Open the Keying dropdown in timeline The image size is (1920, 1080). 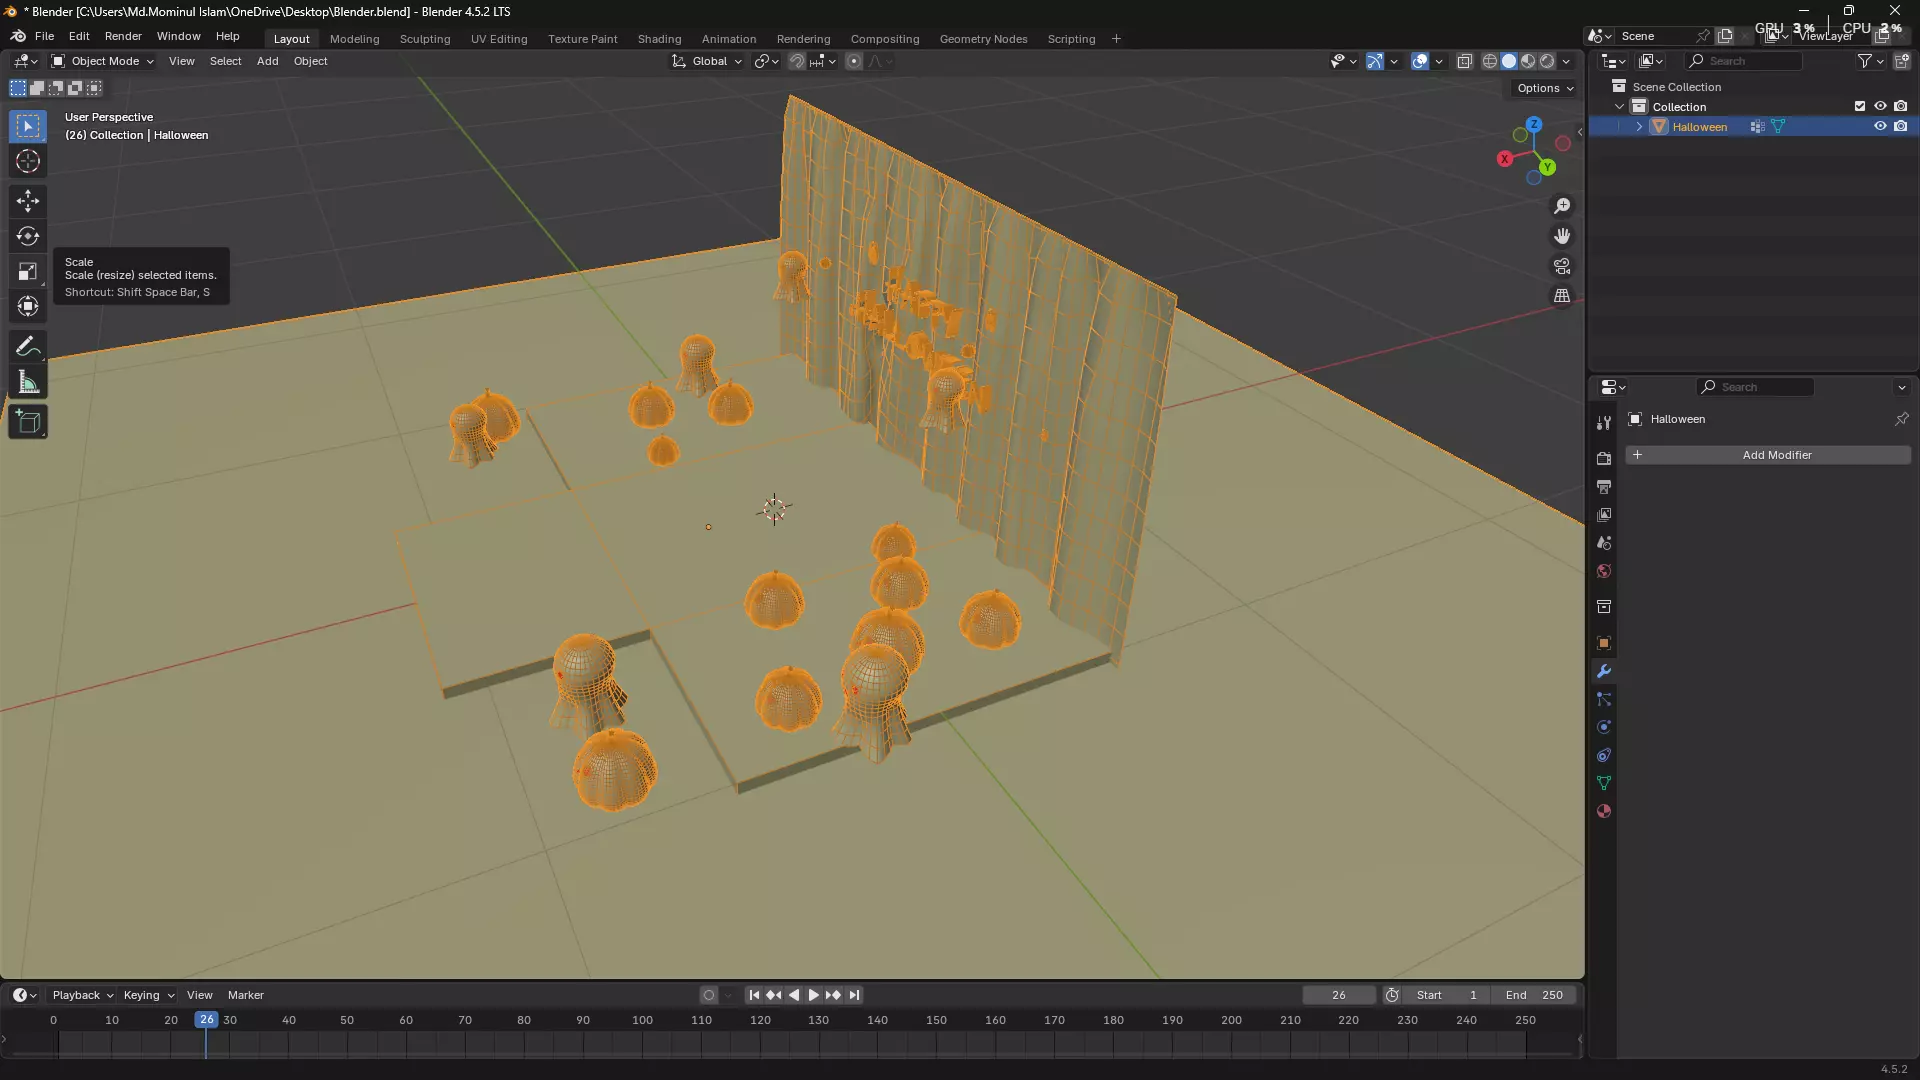tap(148, 995)
